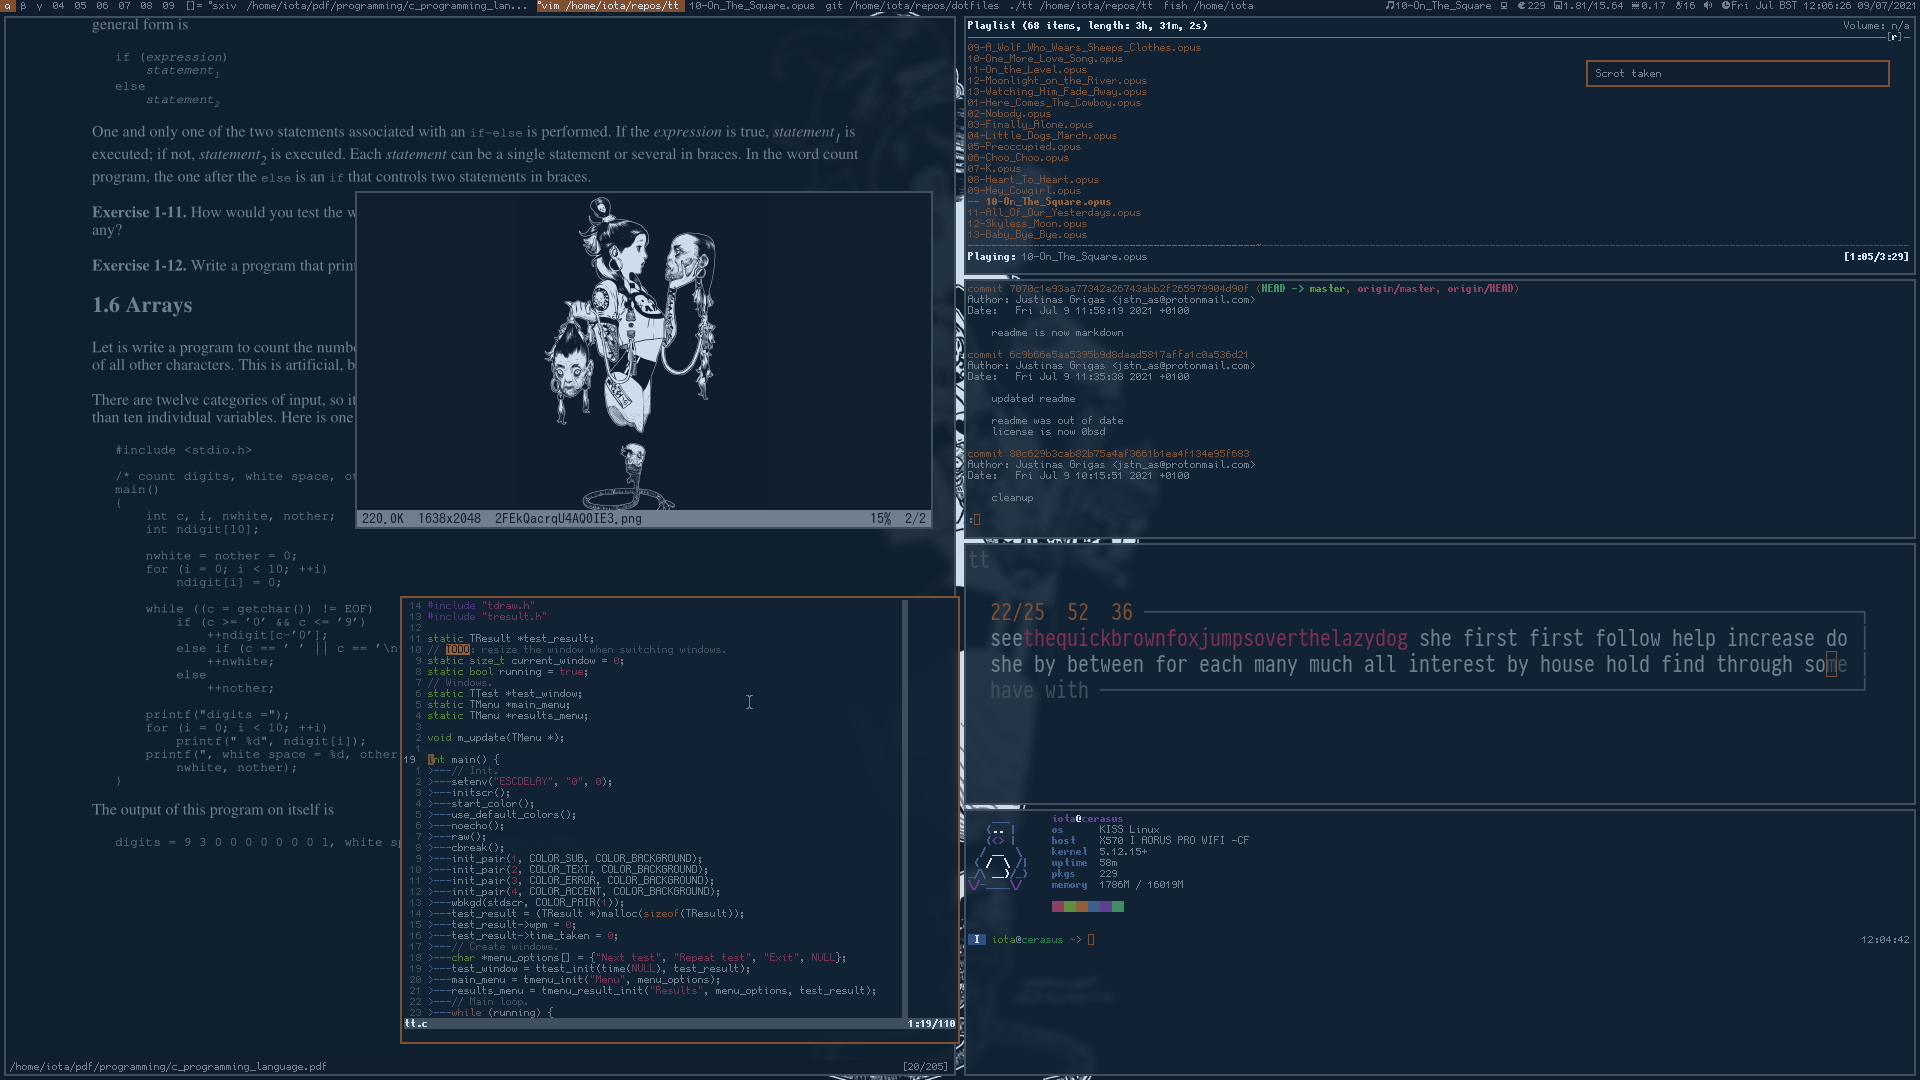Click the package count icon showing 229
Image resolution: width=1920 pixels, height=1080 pixels.
[1521, 6]
